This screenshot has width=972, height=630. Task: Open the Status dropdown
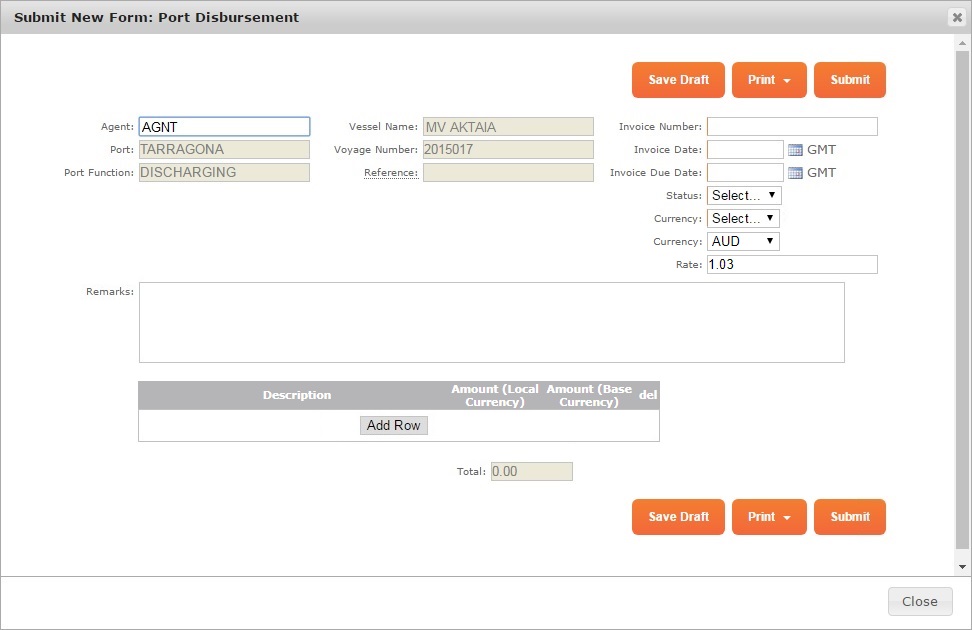743,195
